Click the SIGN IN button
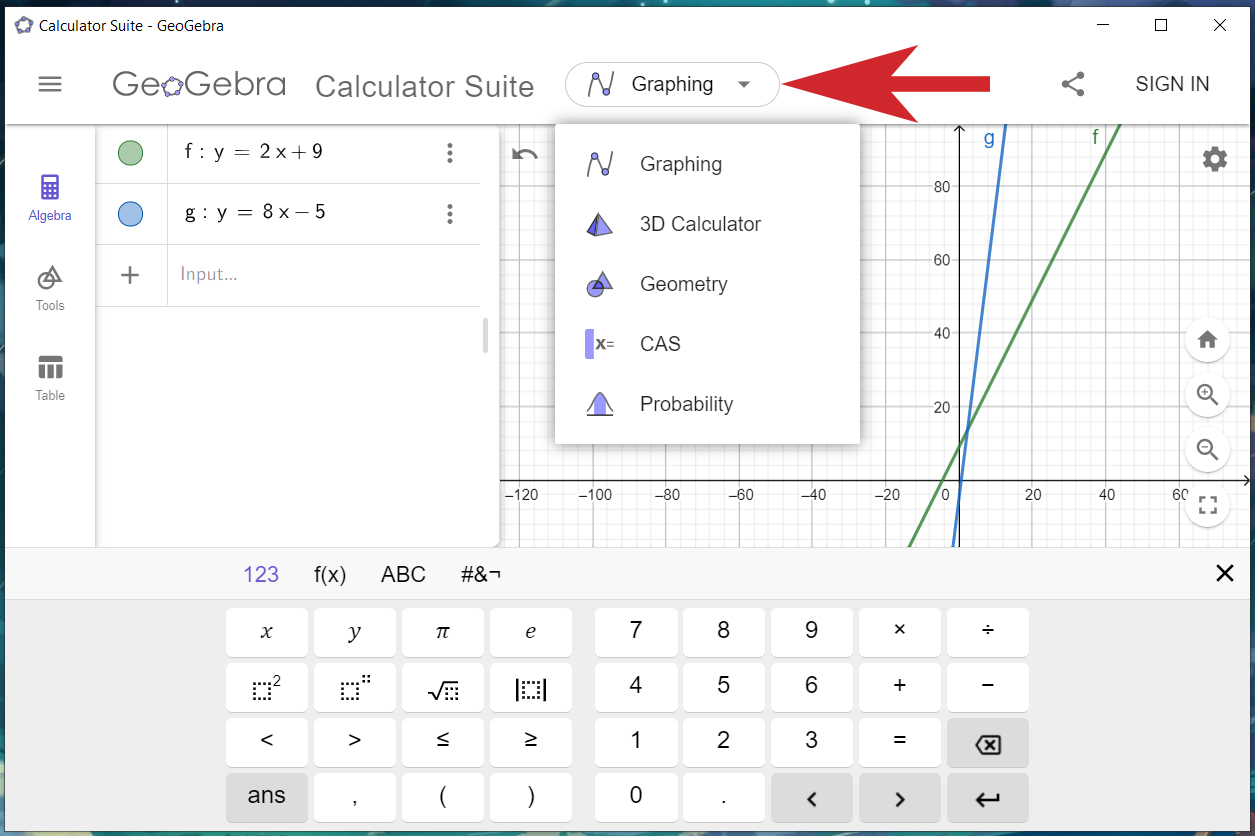 1172,84
